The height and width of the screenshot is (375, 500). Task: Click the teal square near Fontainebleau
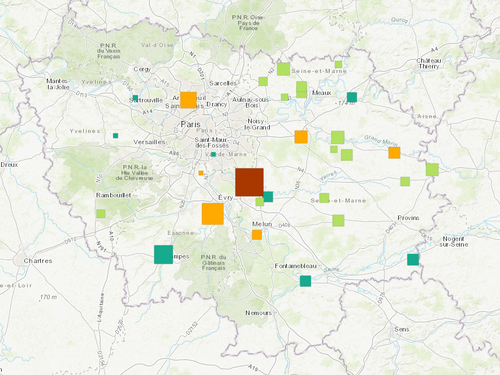coord(305,281)
